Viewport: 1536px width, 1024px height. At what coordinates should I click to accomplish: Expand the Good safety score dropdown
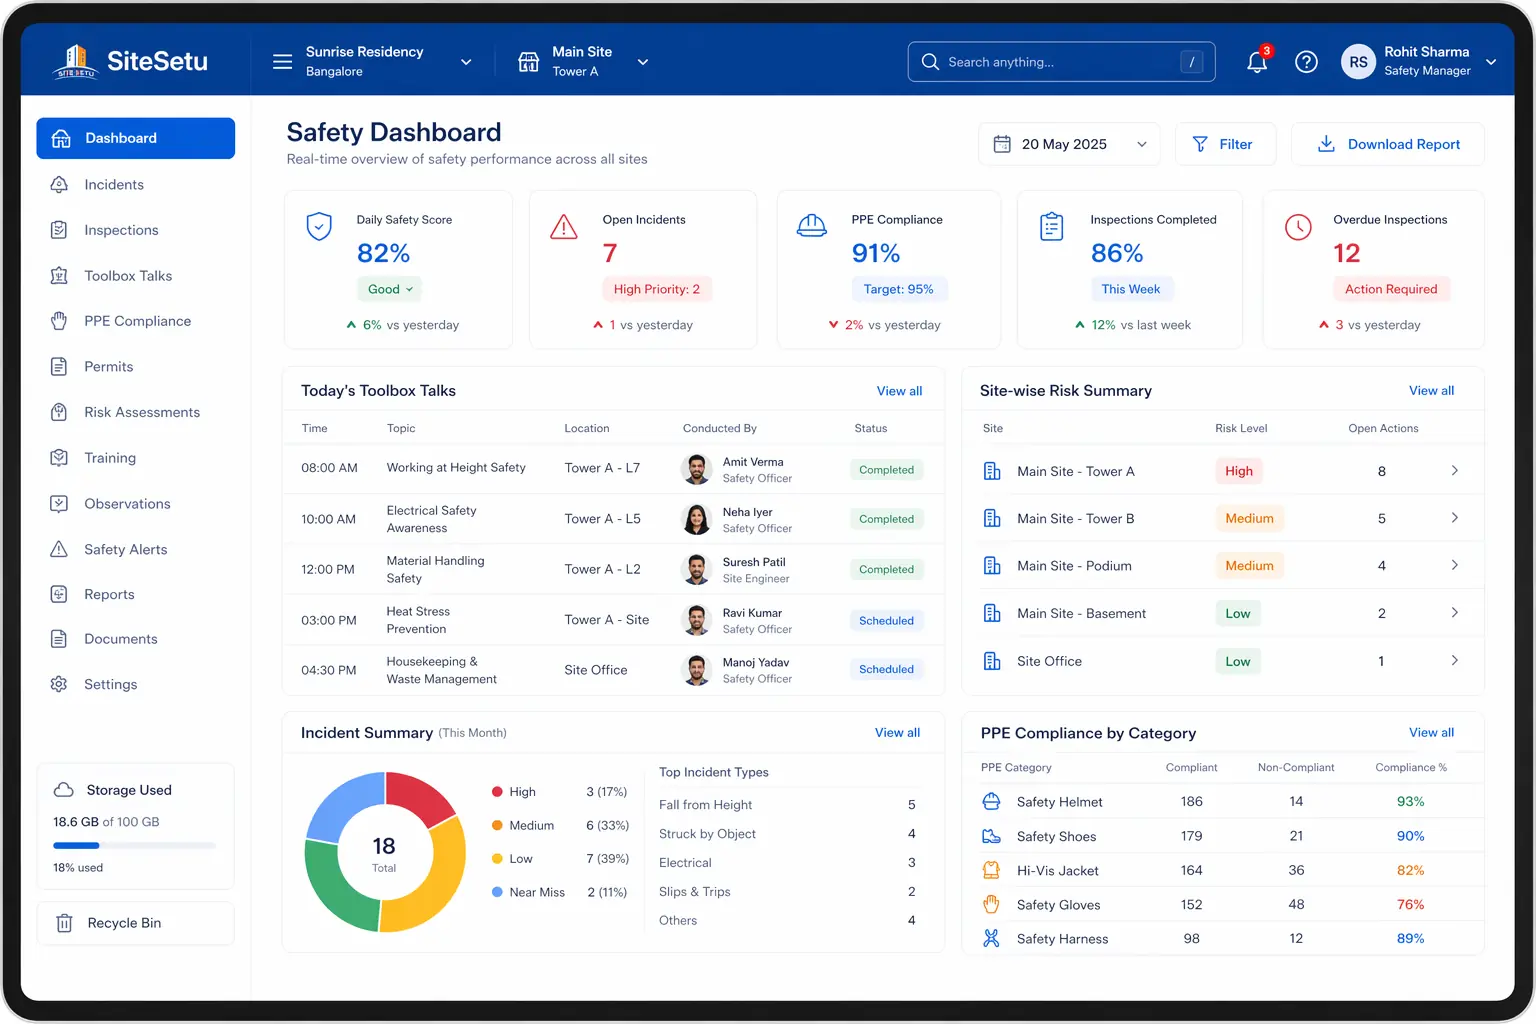point(390,289)
